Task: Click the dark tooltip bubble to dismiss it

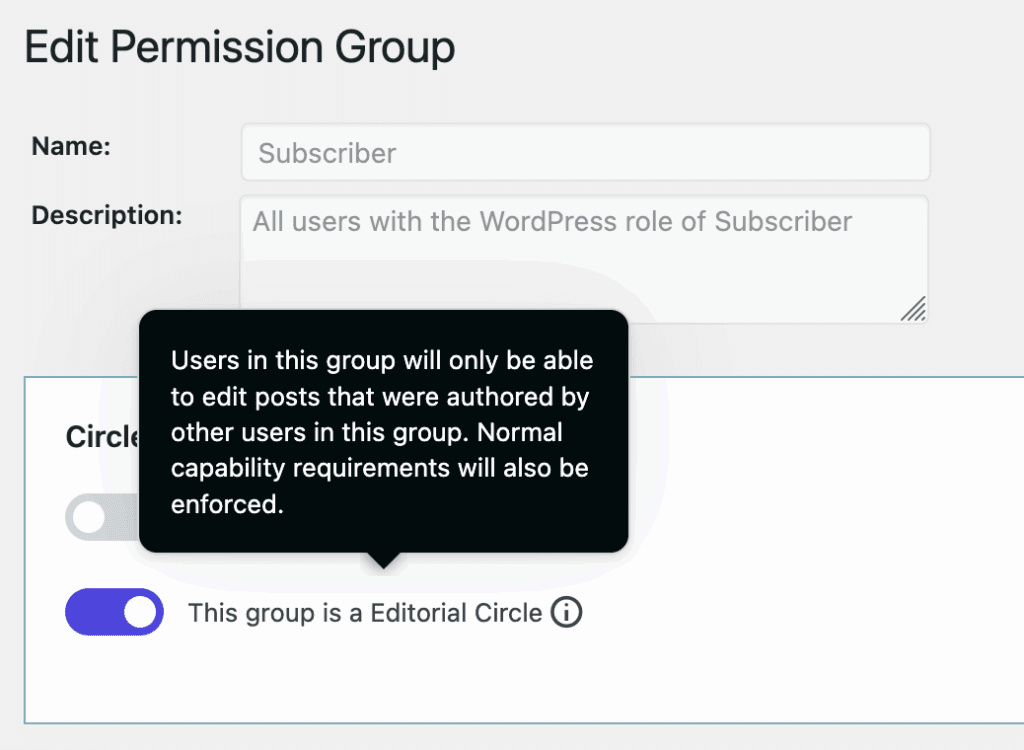Action: coord(383,430)
